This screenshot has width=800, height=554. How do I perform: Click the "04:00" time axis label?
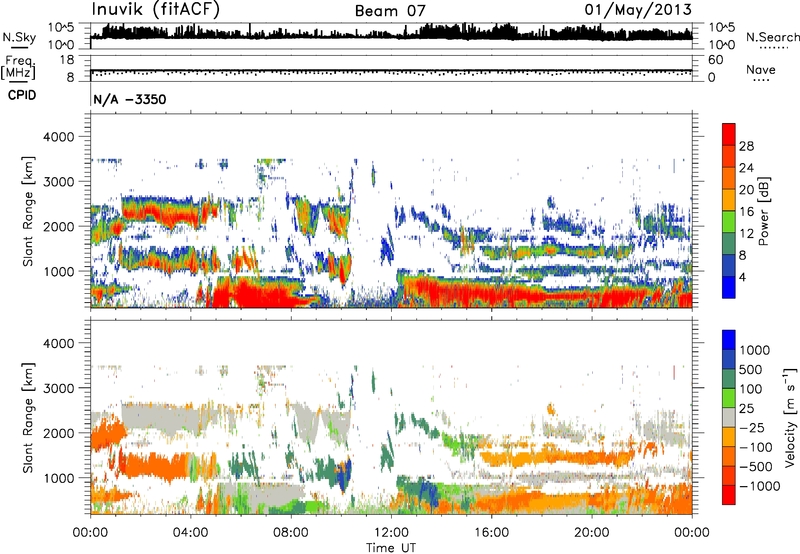(x=190, y=533)
